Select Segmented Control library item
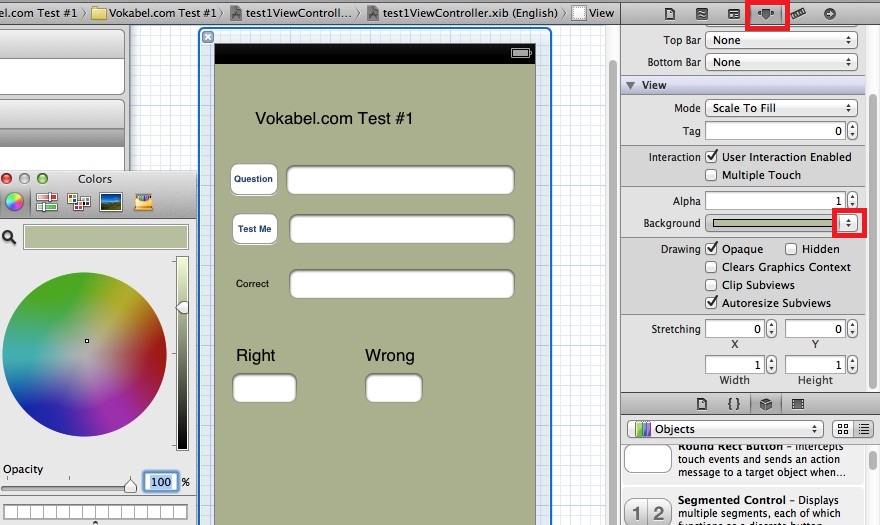The image size is (880, 525). click(742, 507)
